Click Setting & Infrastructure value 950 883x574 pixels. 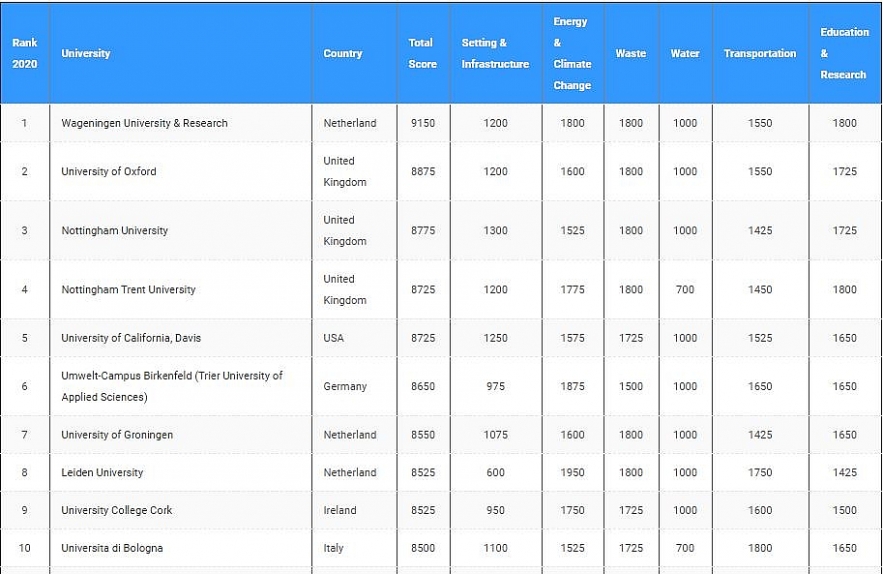tap(496, 510)
